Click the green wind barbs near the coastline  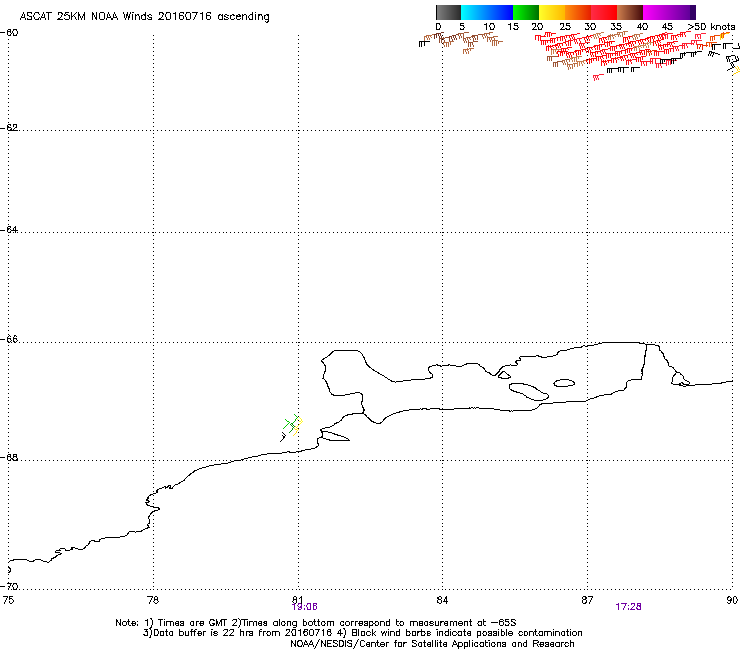(290, 423)
